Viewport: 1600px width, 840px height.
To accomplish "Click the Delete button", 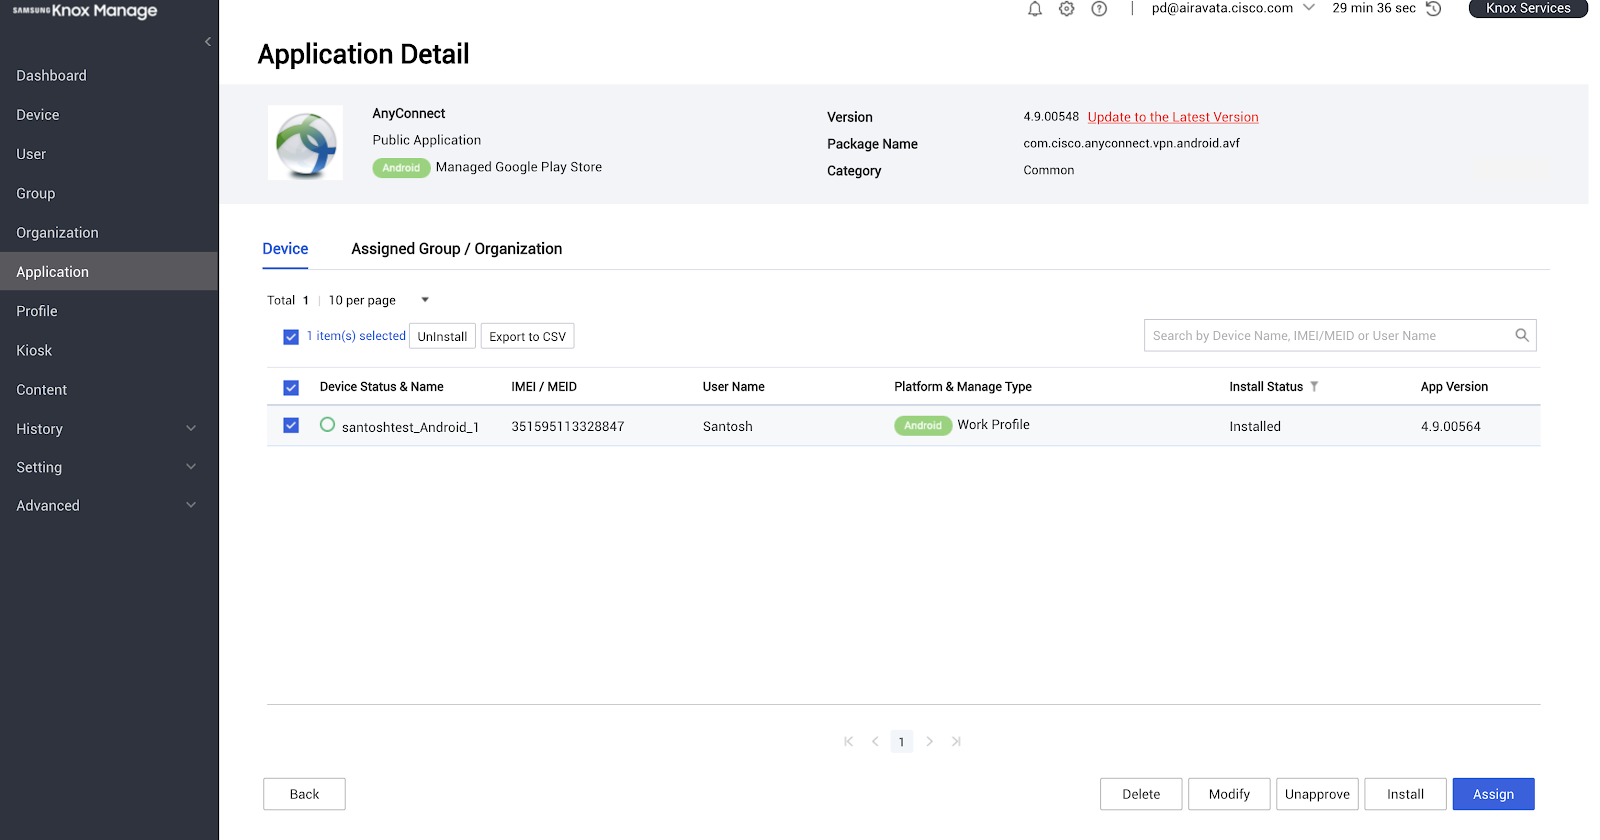I will (1141, 794).
